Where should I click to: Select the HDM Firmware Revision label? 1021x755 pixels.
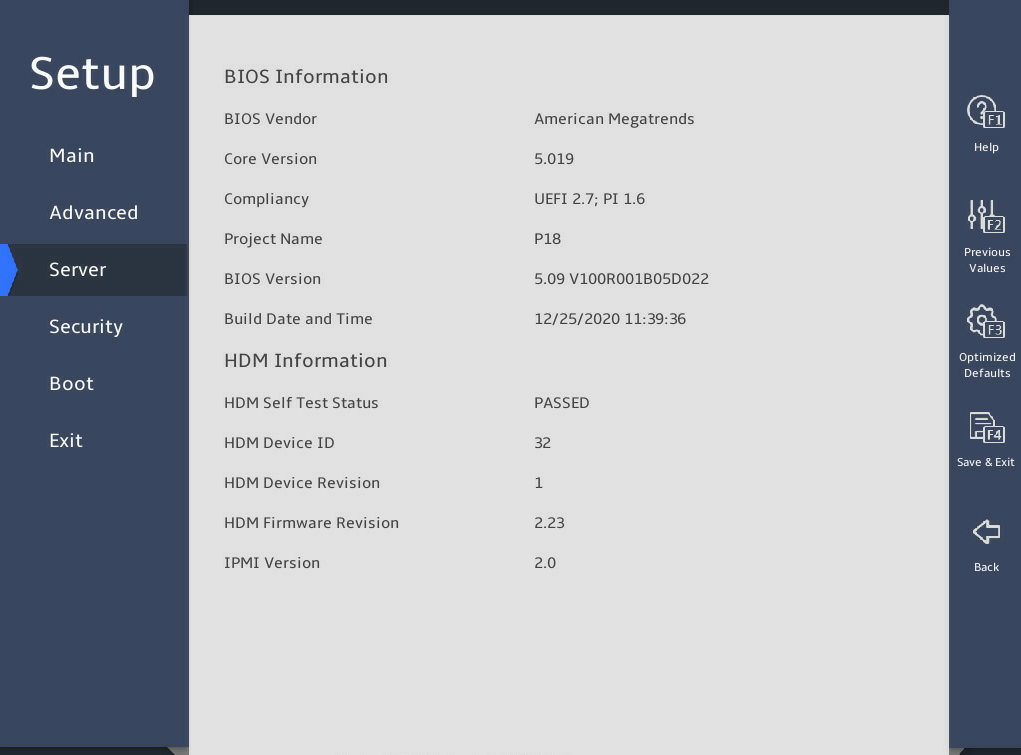pyautogui.click(x=311, y=523)
